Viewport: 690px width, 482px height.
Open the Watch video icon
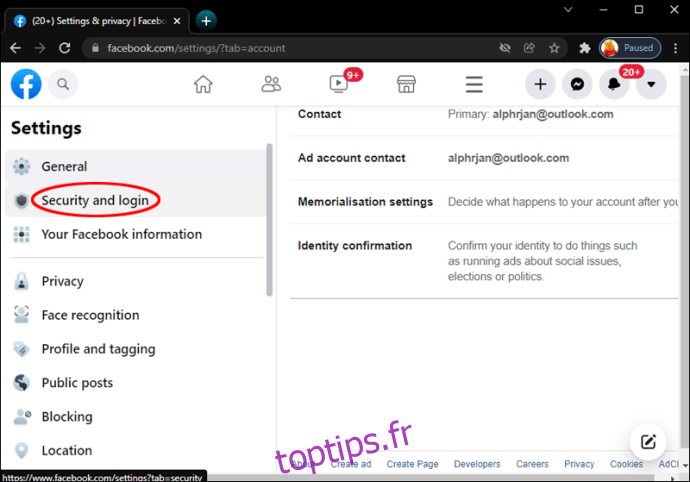click(x=339, y=83)
